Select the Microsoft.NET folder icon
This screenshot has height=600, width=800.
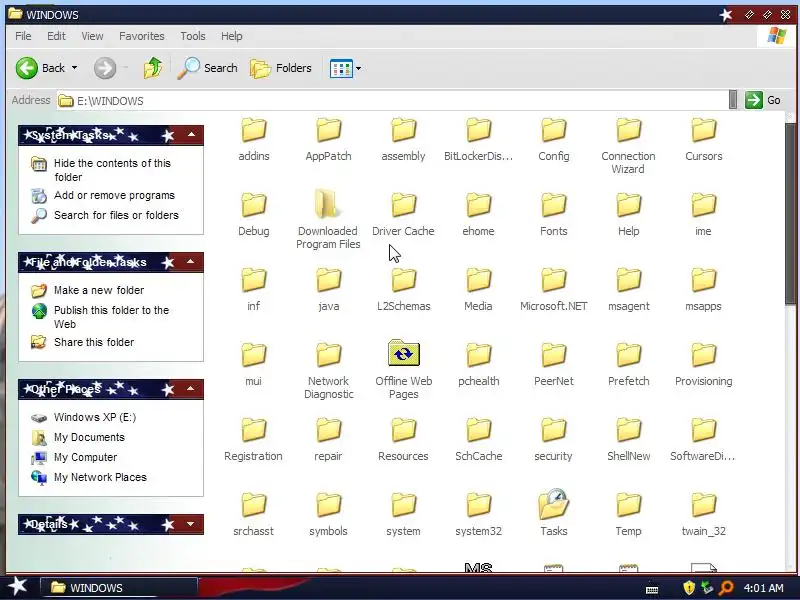(x=554, y=280)
